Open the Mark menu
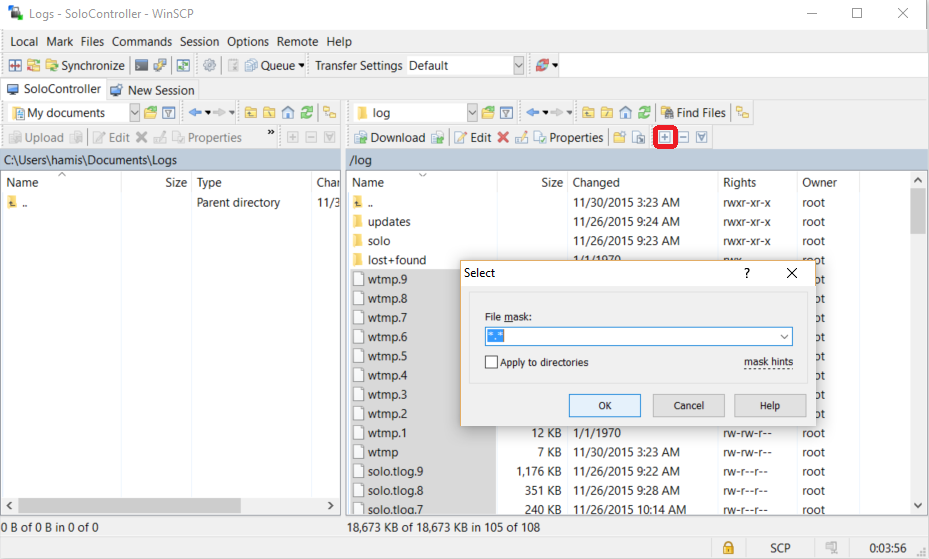 pos(60,41)
